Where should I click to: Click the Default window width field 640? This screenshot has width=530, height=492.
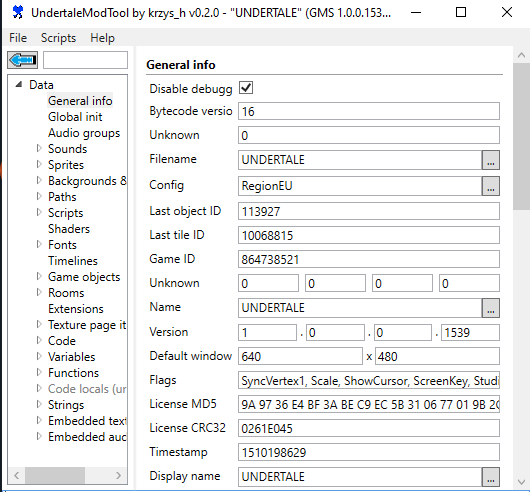pyautogui.click(x=300, y=356)
